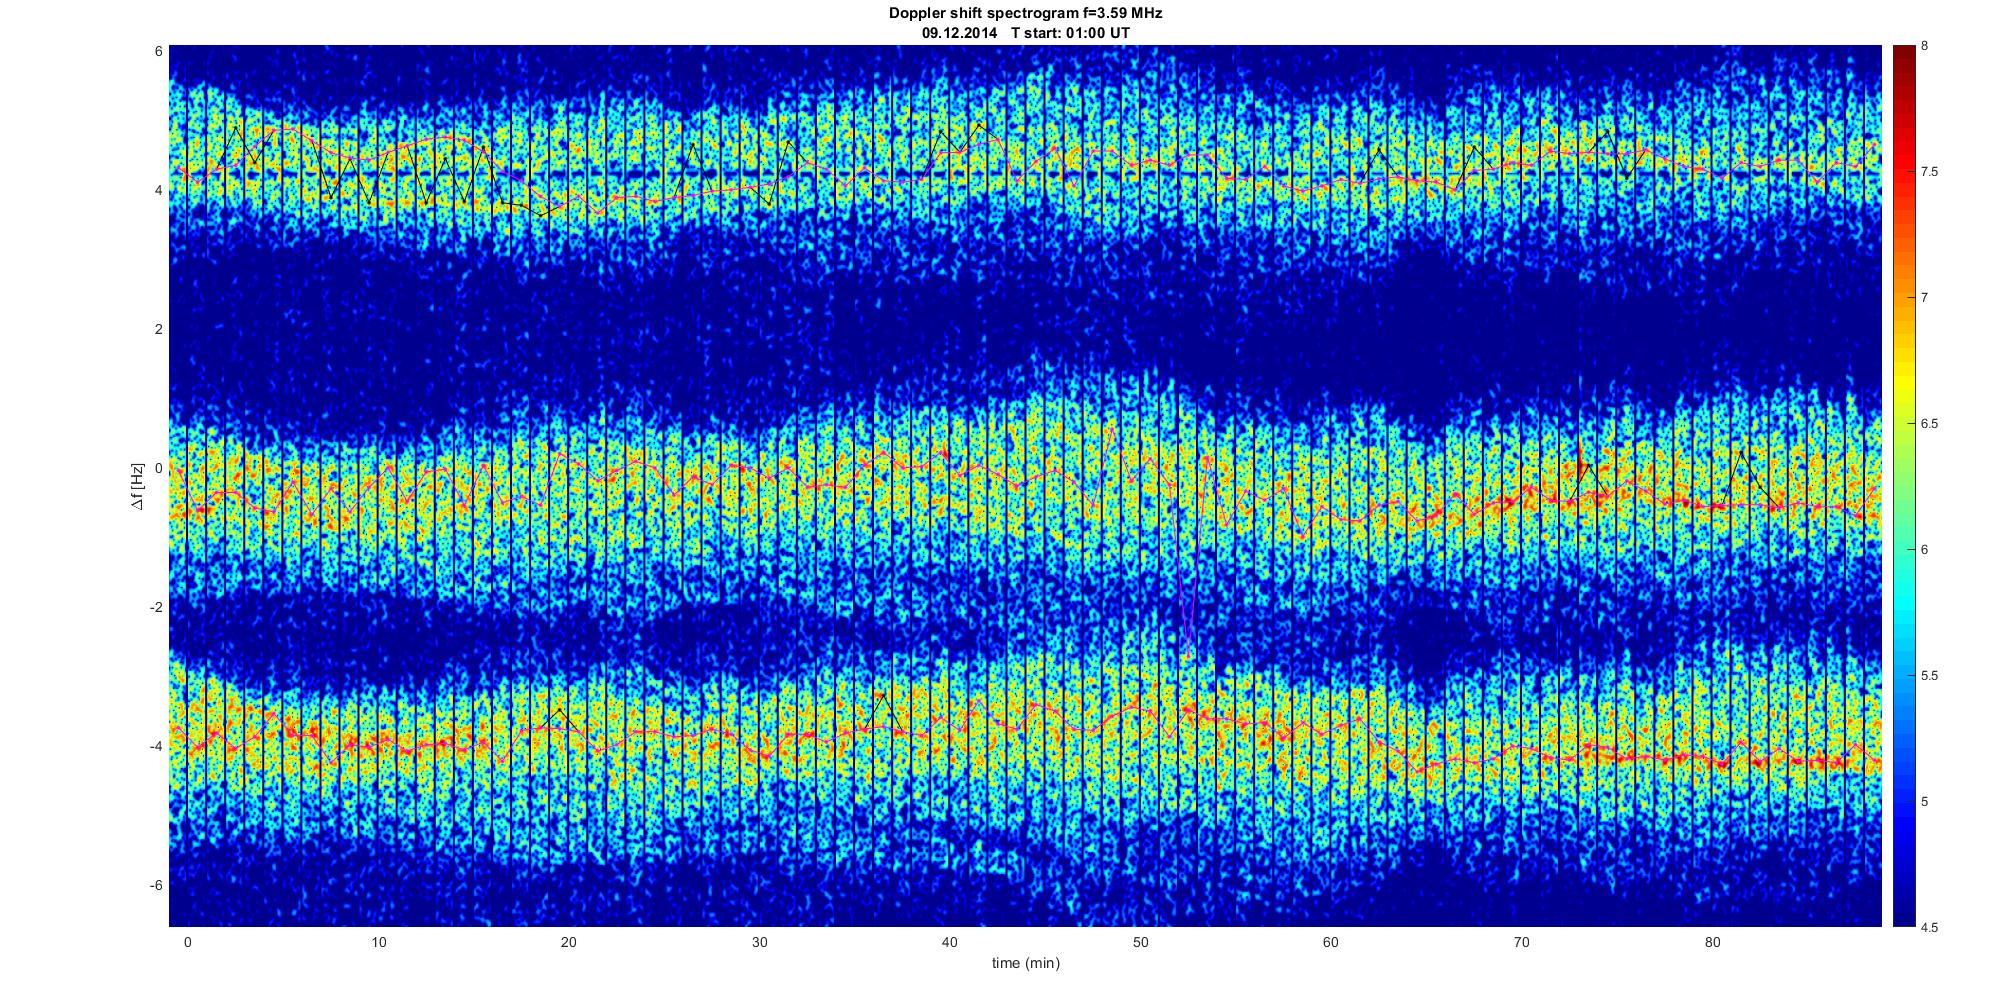Click the x-axis tick label '0'

coord(187,942)
